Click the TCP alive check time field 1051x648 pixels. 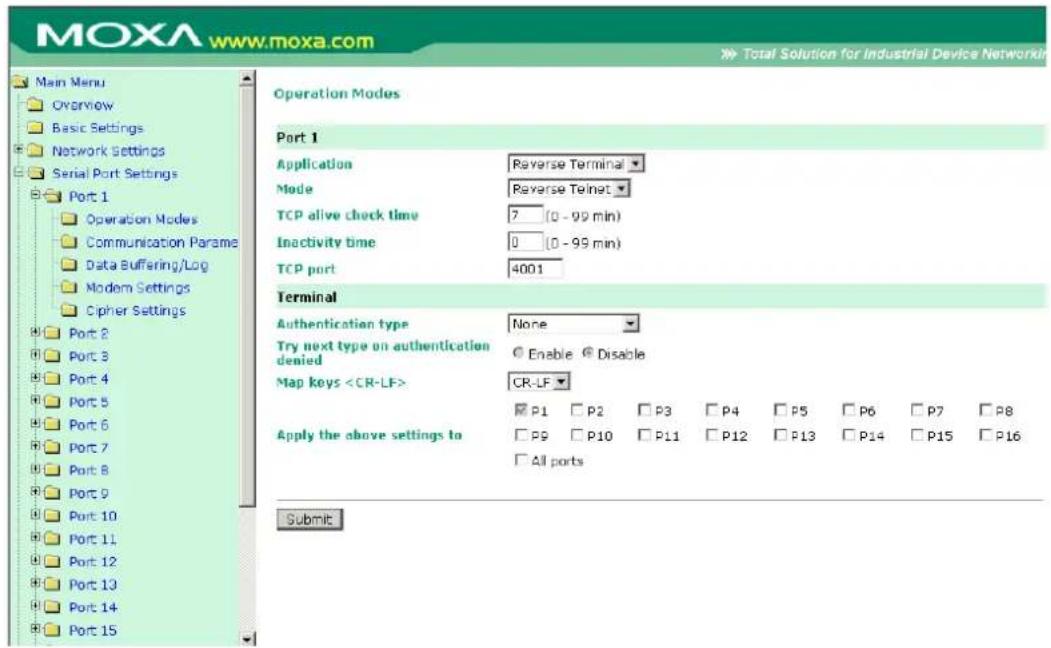pyautogui.click(x=525, y=215)
